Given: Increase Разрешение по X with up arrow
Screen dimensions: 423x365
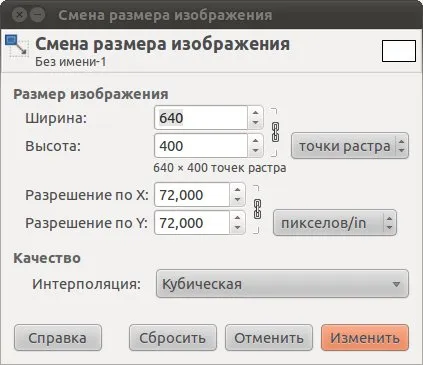Looking at the screenshot, I should [x=237, y=190].
